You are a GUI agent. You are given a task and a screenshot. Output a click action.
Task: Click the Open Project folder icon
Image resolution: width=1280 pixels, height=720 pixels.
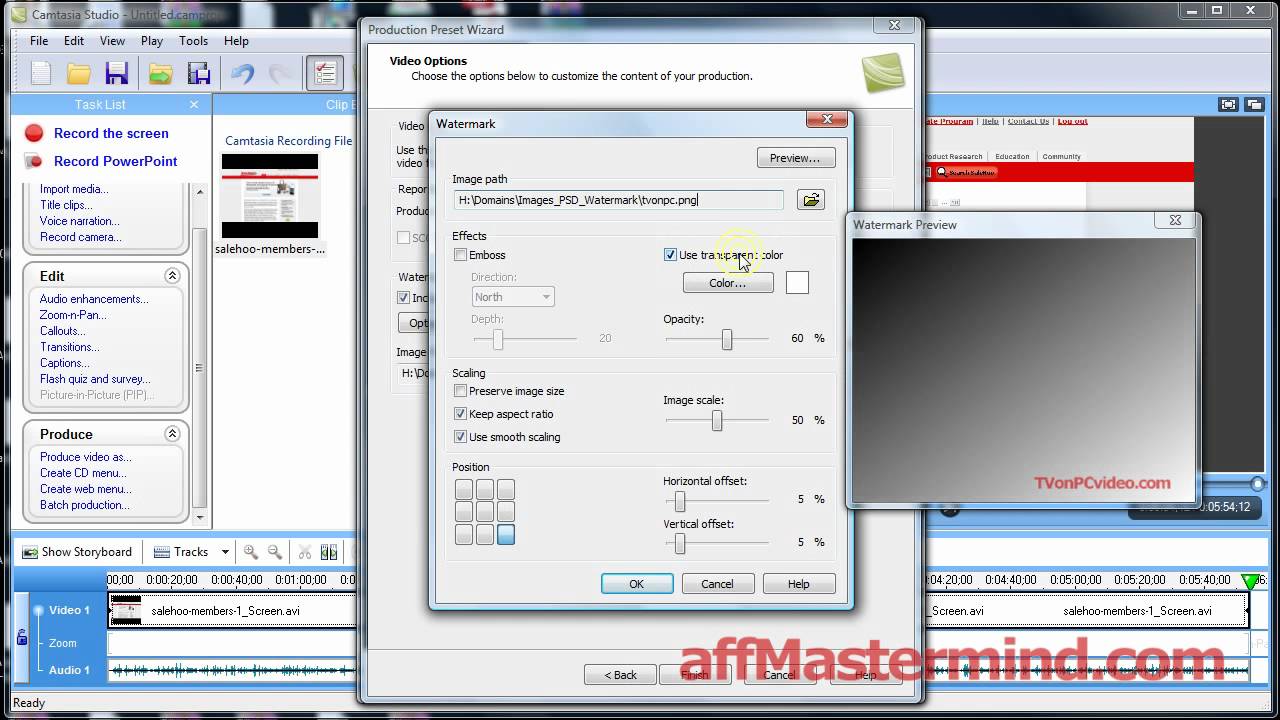coord(79,74)
